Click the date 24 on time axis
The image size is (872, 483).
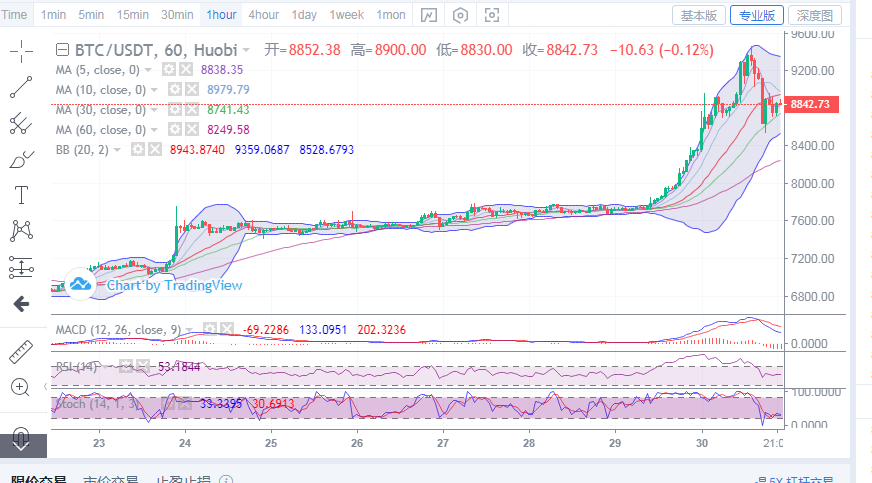pyautogui.click(x=185, y=443)
